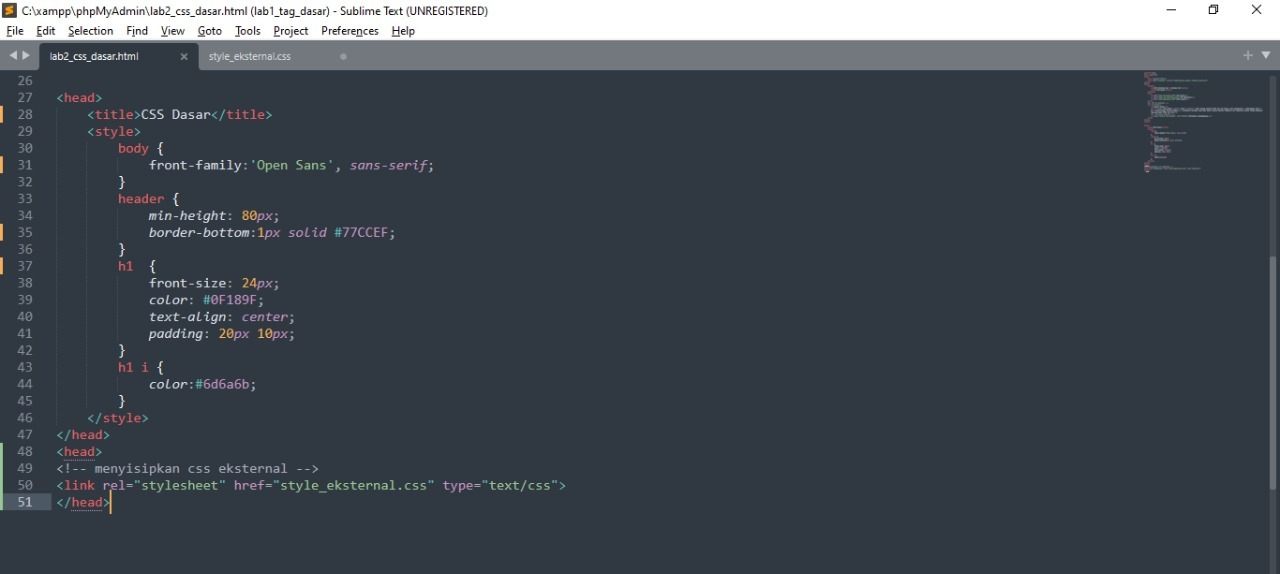This screenshot has width=1280, height=574.
Task: Click the opening <head> tag on line 27
Action: [79, 98]
